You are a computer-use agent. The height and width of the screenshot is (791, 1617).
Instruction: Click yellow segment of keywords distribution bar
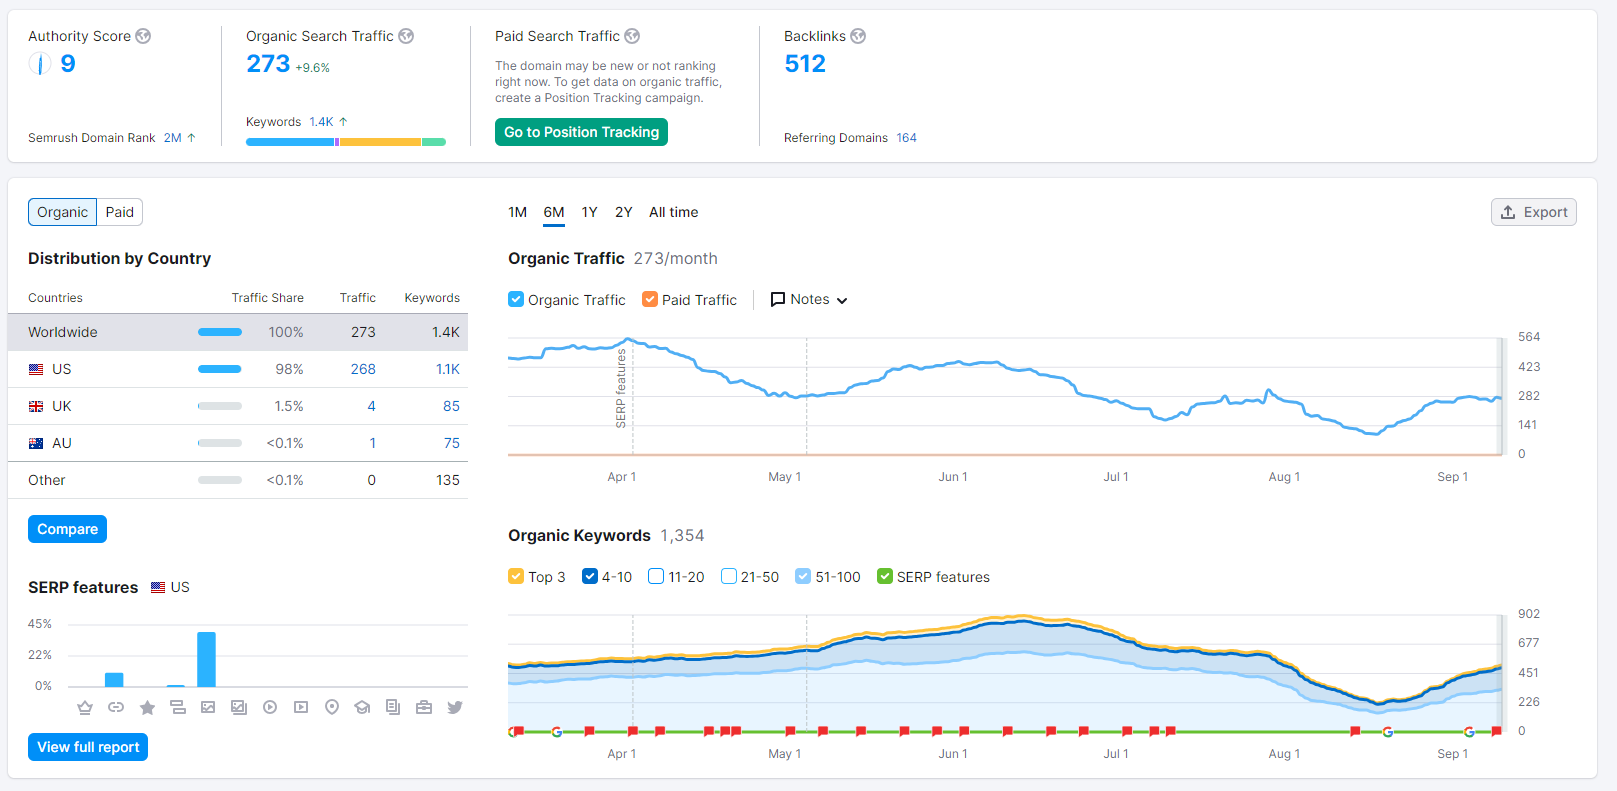click(x=381, y=142)
